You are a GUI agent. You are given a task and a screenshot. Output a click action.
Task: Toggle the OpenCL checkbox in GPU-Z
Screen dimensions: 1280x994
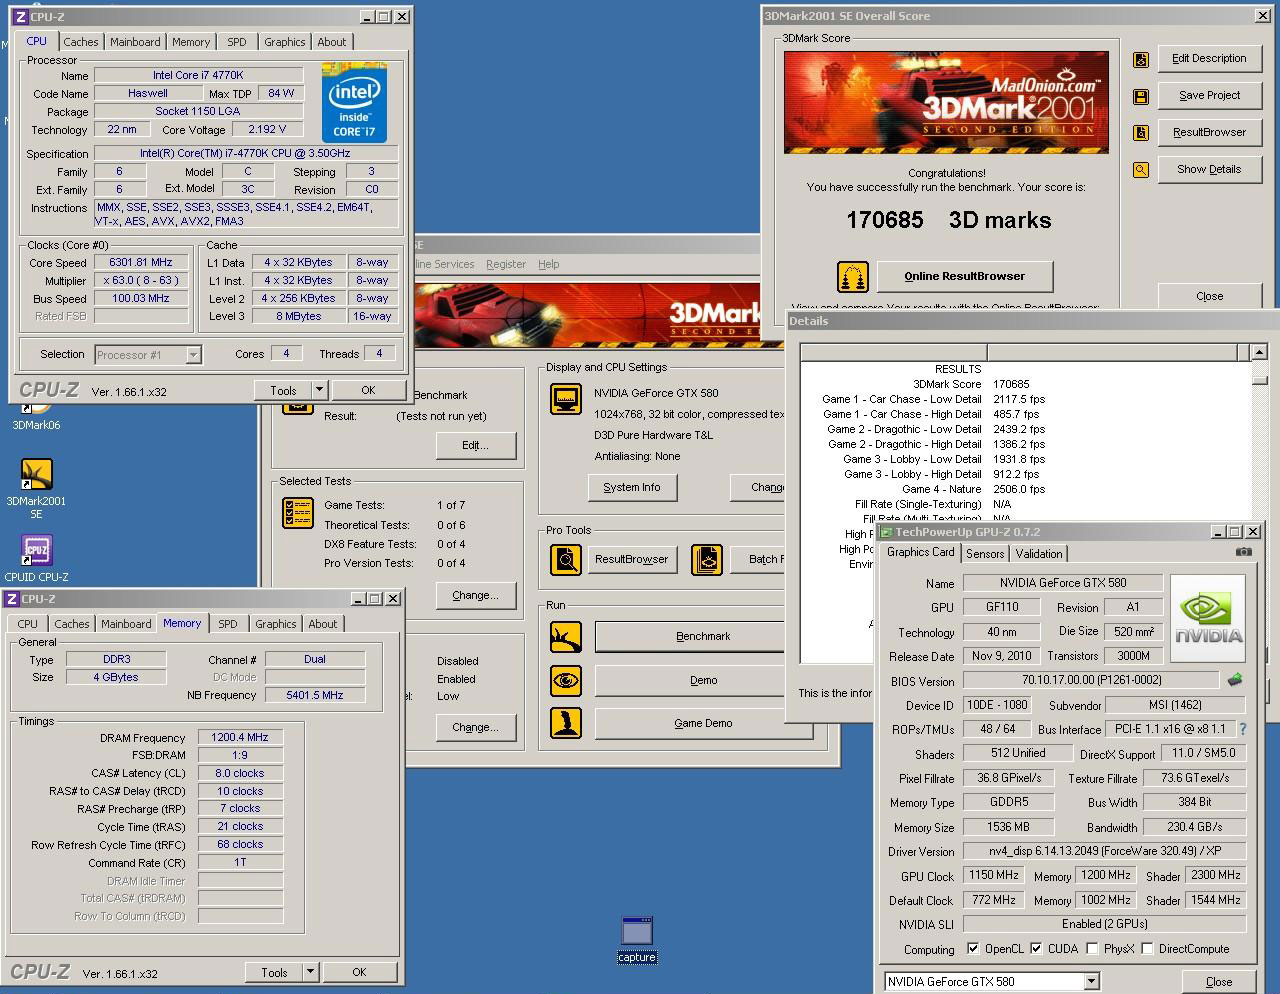pos(973,949)
